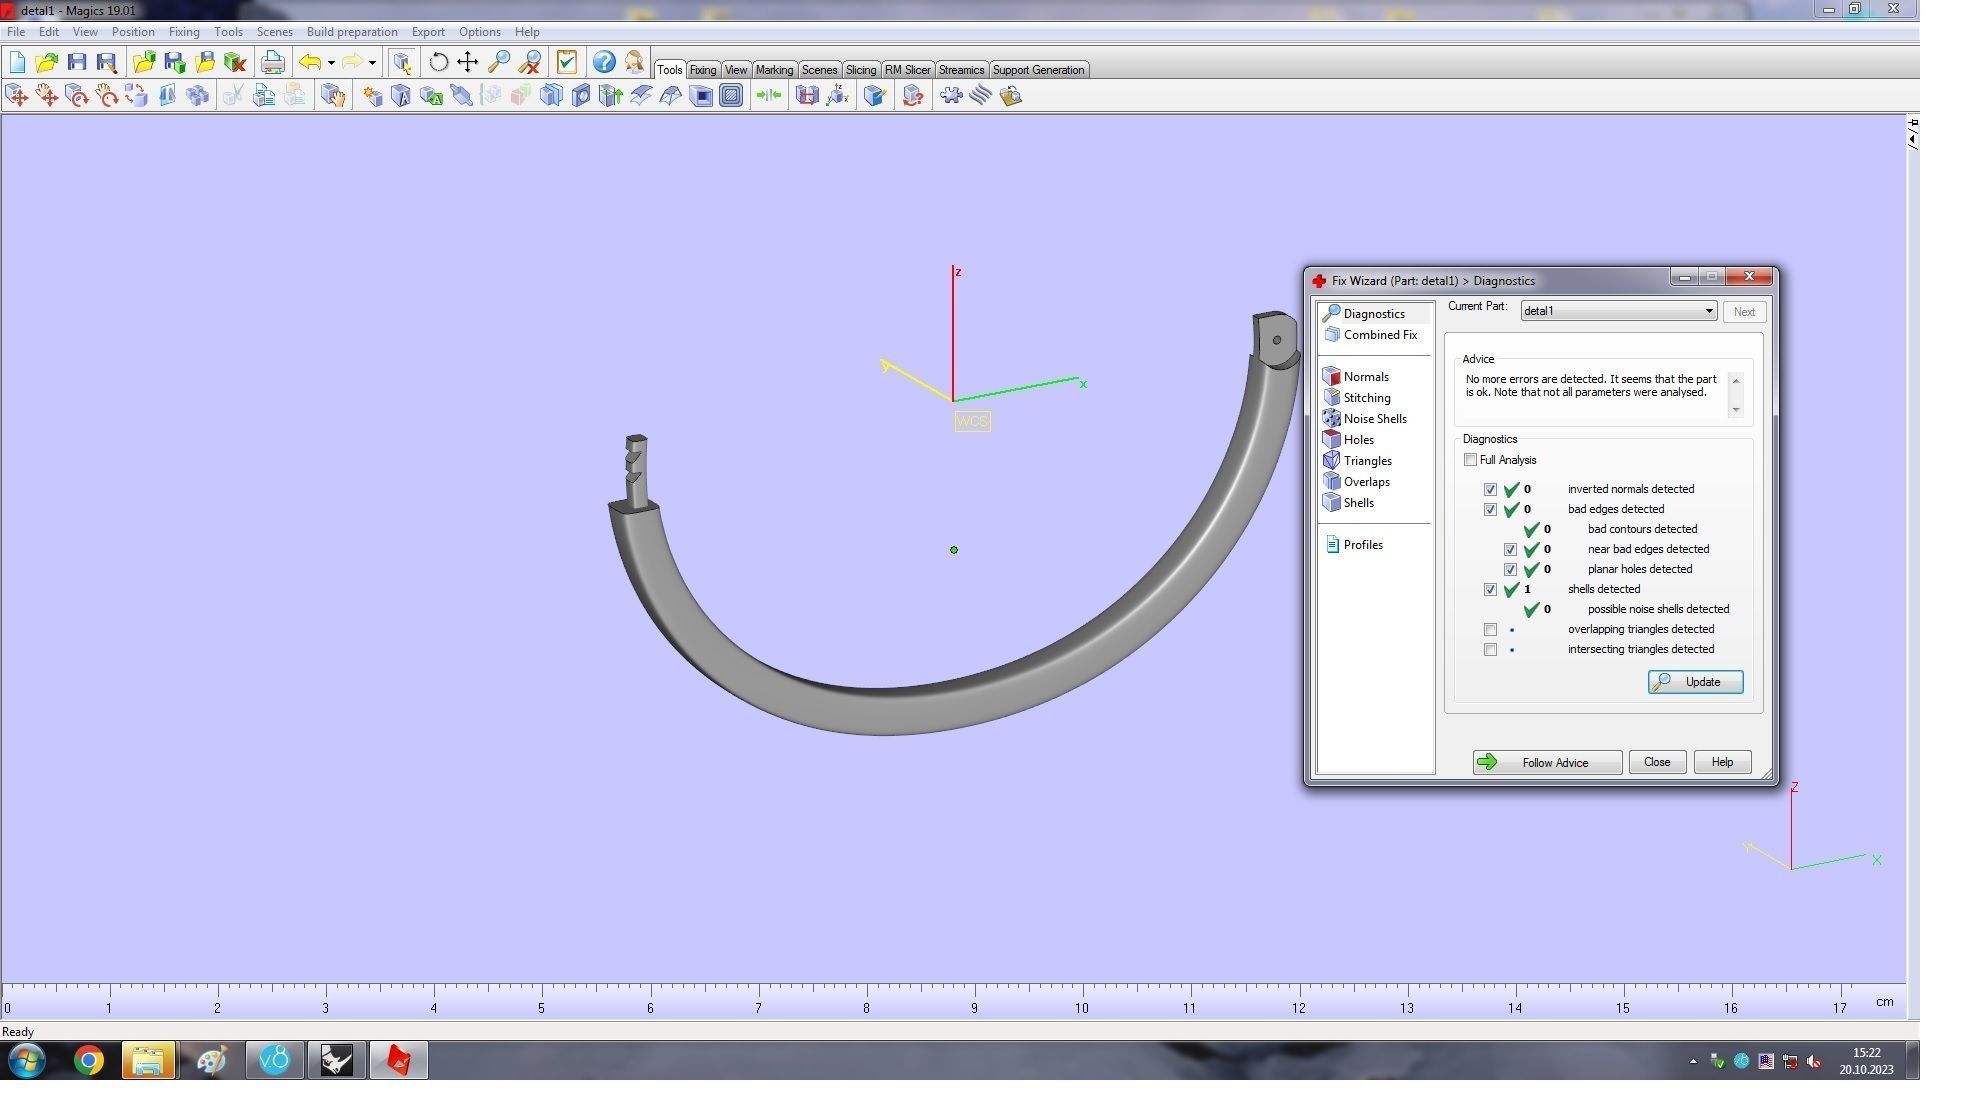Screen dimensions: 1980x1110
Task: Click the Update button in Diagnostics
Action: click(1695, 682)
